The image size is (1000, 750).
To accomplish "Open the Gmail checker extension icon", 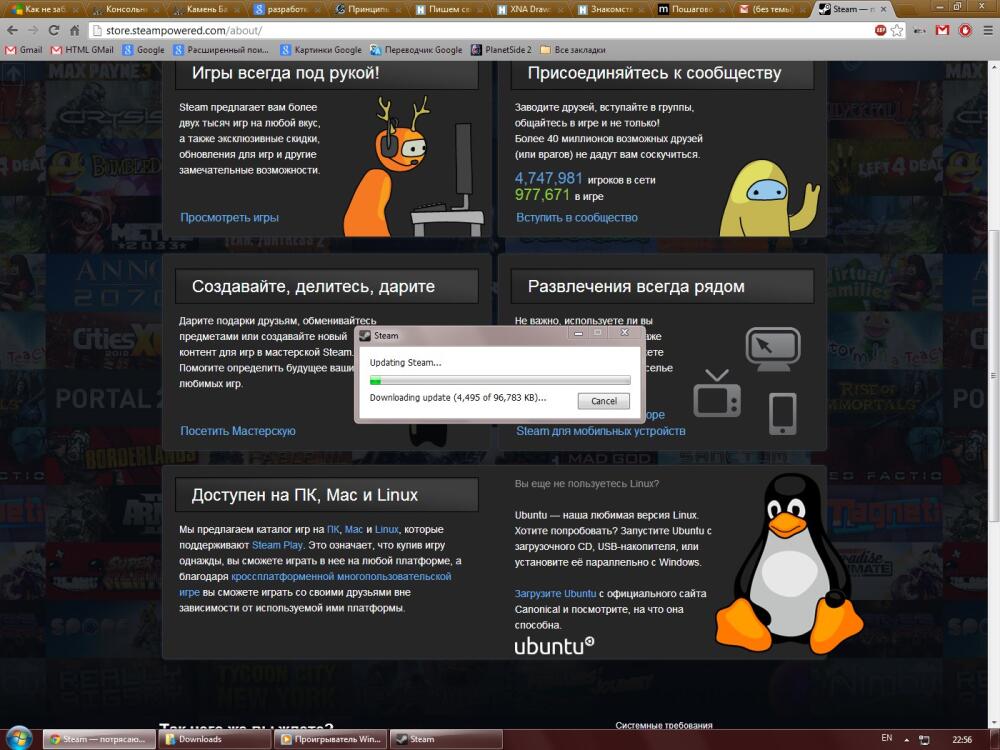I will coord(943,30).
